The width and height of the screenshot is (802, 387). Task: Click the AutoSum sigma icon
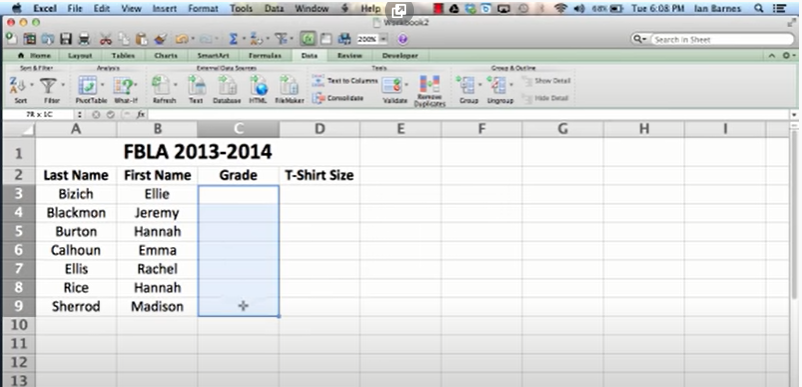(233, 39)
